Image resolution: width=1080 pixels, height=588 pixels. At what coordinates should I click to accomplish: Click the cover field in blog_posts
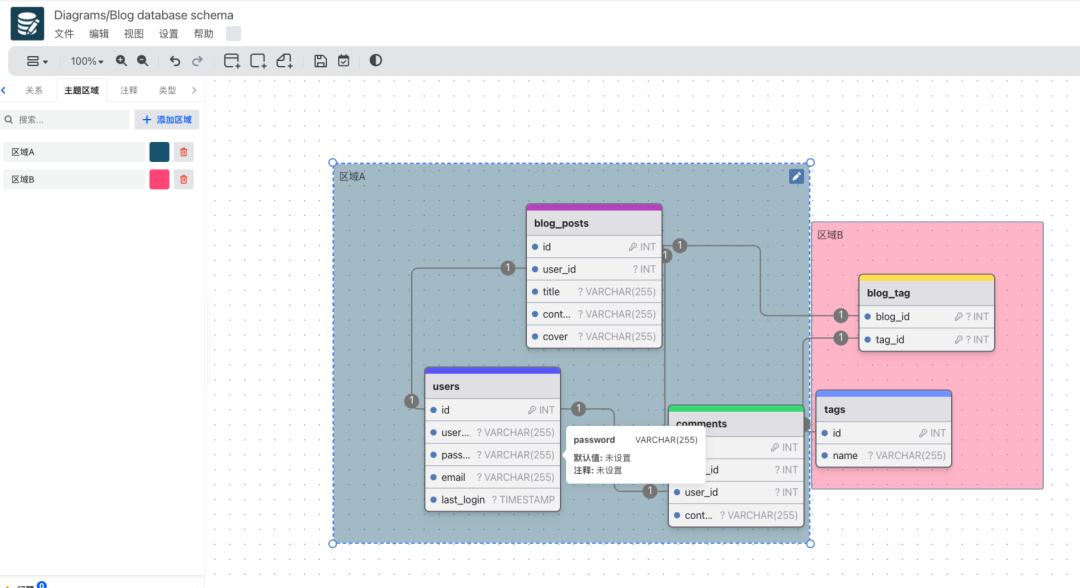[x=594, y=337]
